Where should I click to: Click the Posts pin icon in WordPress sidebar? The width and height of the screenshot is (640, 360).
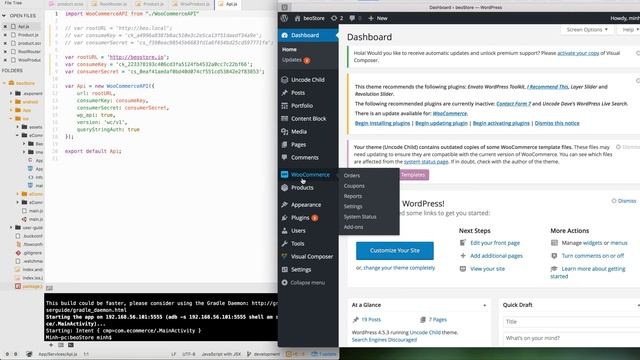click(x=284, y=93)
